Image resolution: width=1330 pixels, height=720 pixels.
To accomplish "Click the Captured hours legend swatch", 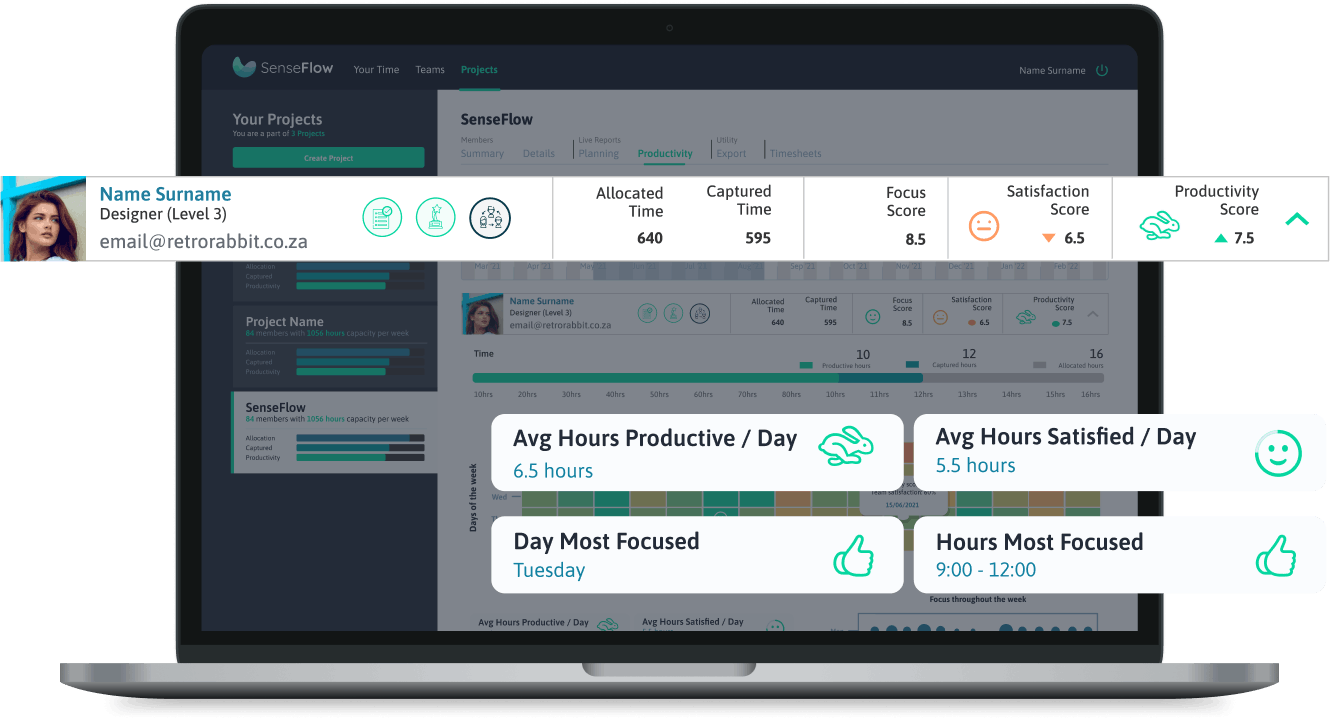I will click(x=912, y=366).
